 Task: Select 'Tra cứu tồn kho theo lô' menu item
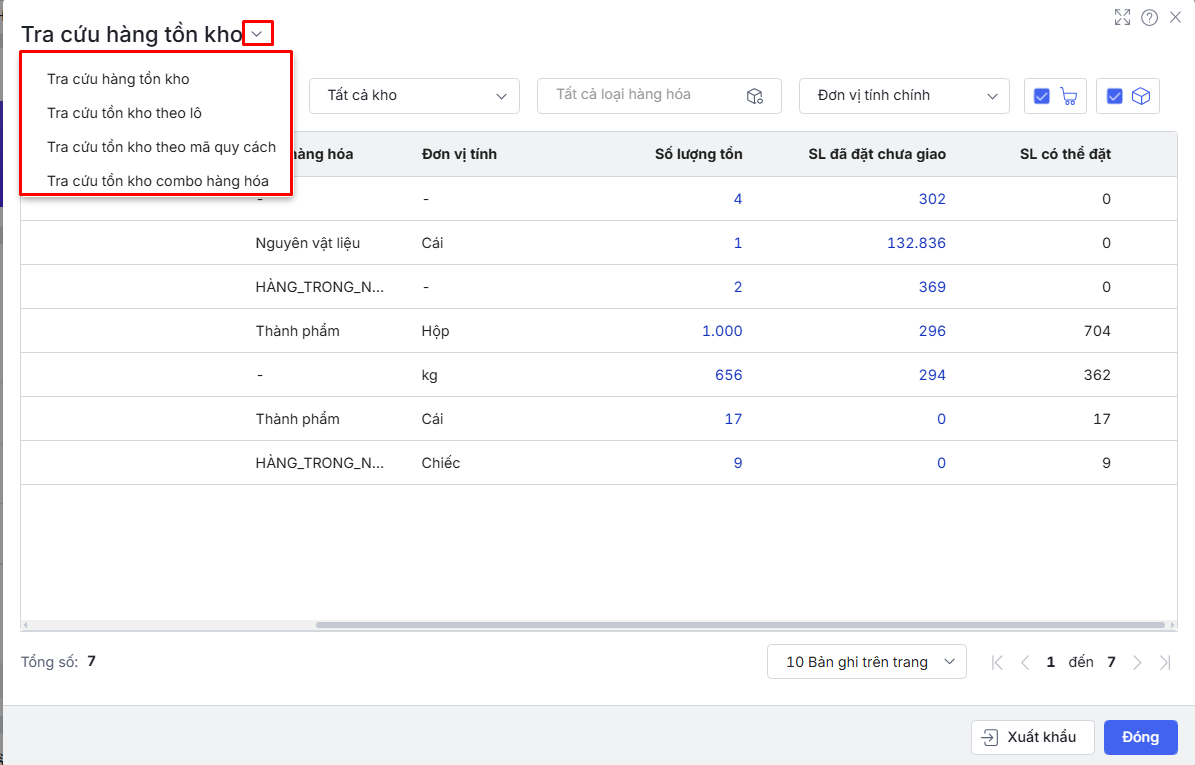tap(124, 113)
